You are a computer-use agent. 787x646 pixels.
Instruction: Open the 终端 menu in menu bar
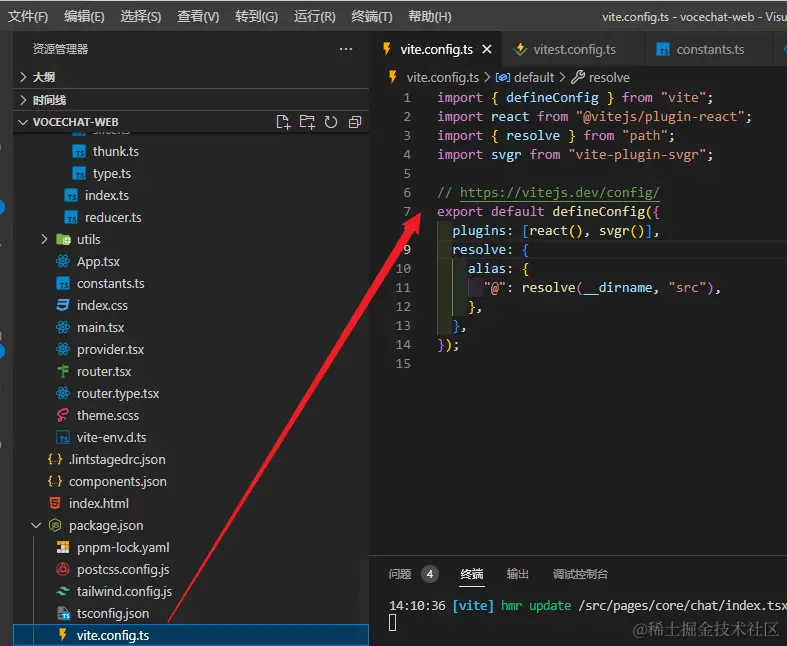click(x=372, y=16)
